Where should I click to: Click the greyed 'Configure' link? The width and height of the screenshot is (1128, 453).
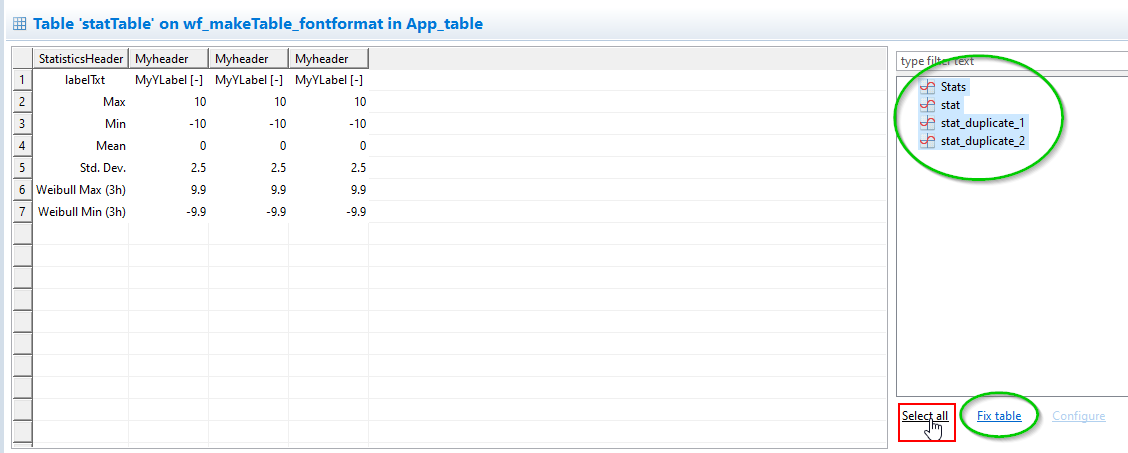tap(1078, 416)
